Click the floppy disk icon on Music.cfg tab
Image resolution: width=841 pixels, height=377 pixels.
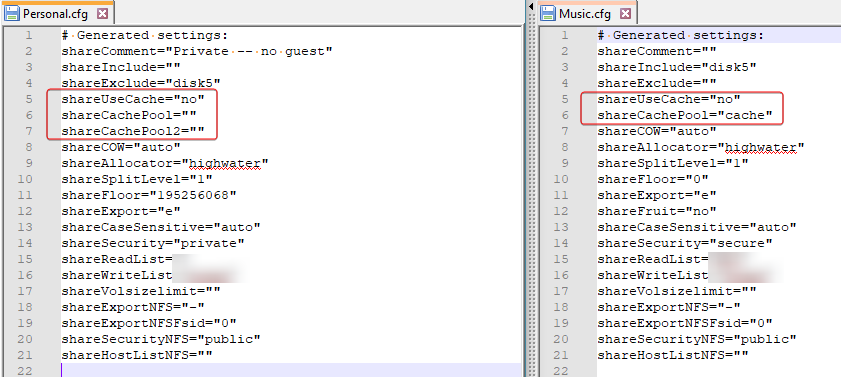coord(548,14)
